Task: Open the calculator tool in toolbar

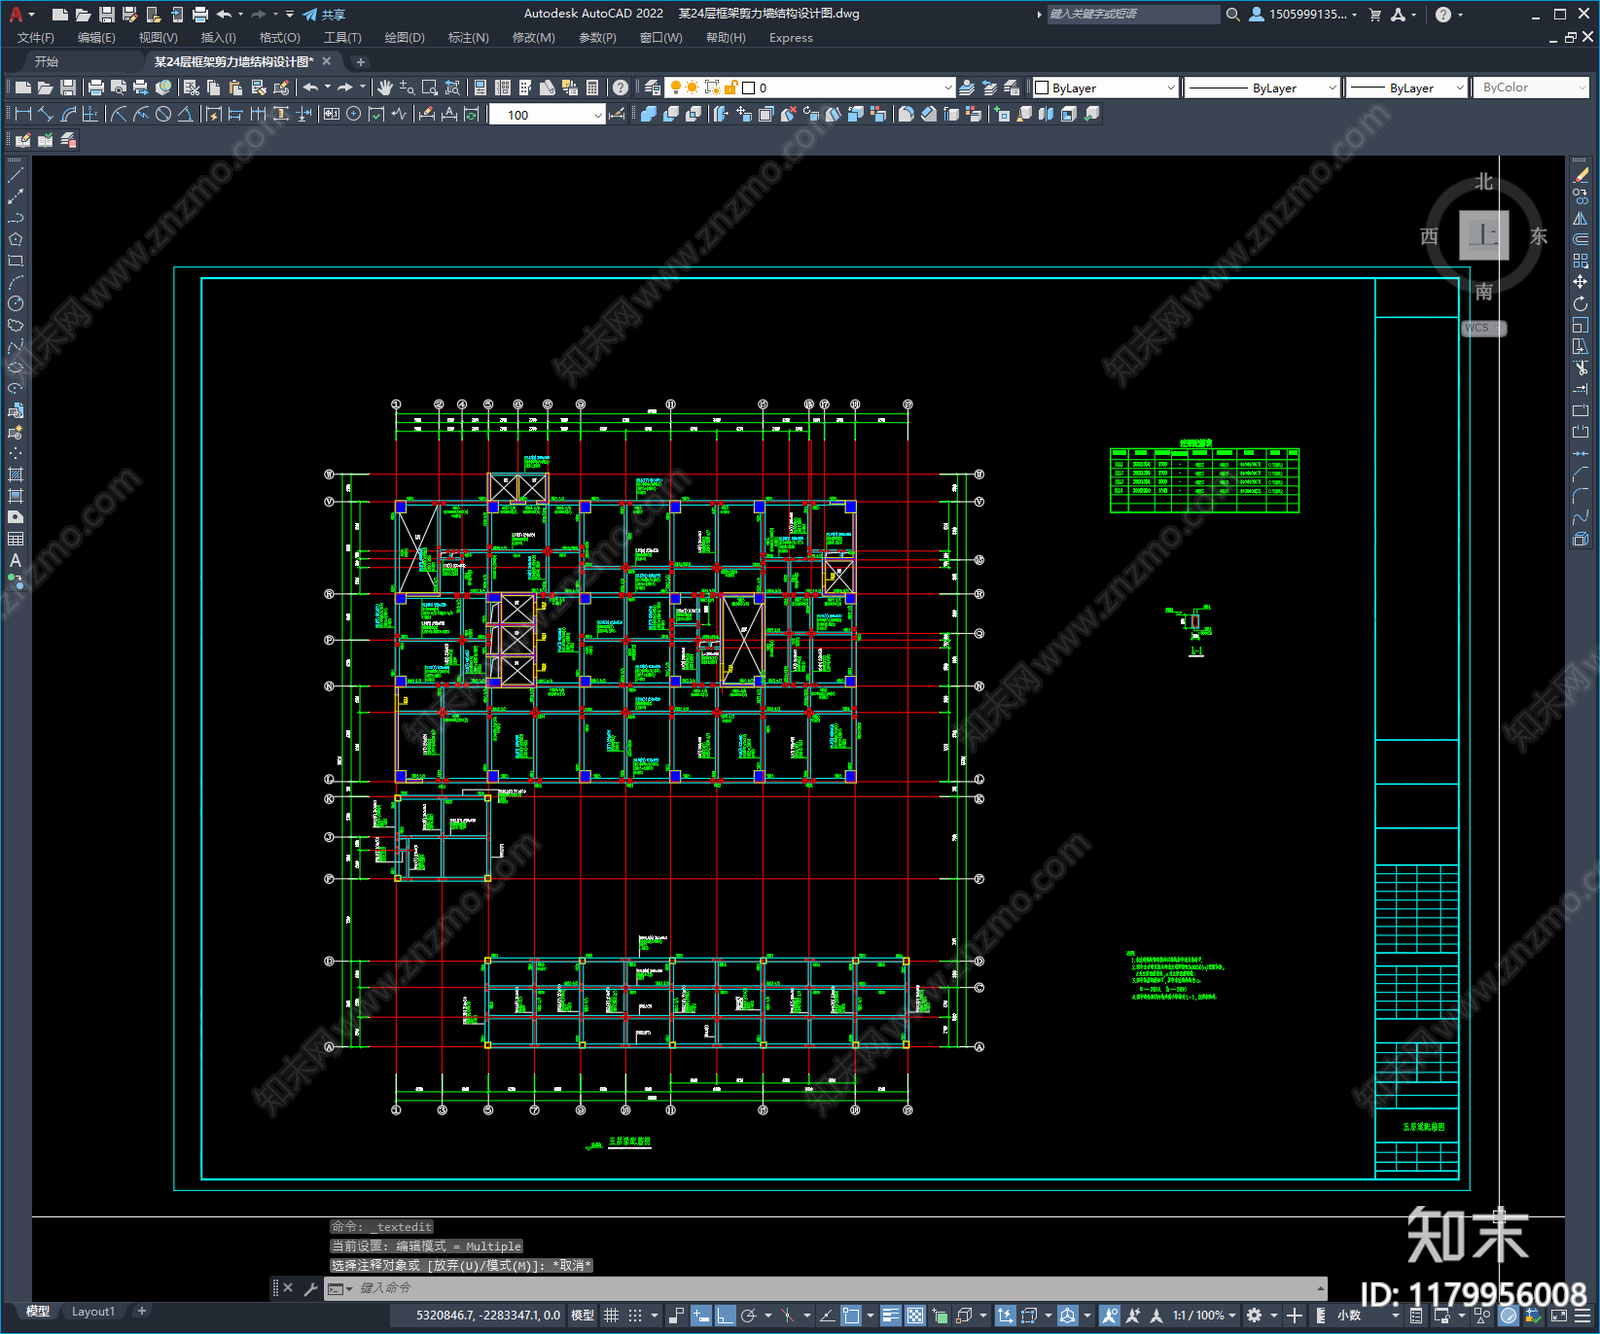Action: [592, 88]
